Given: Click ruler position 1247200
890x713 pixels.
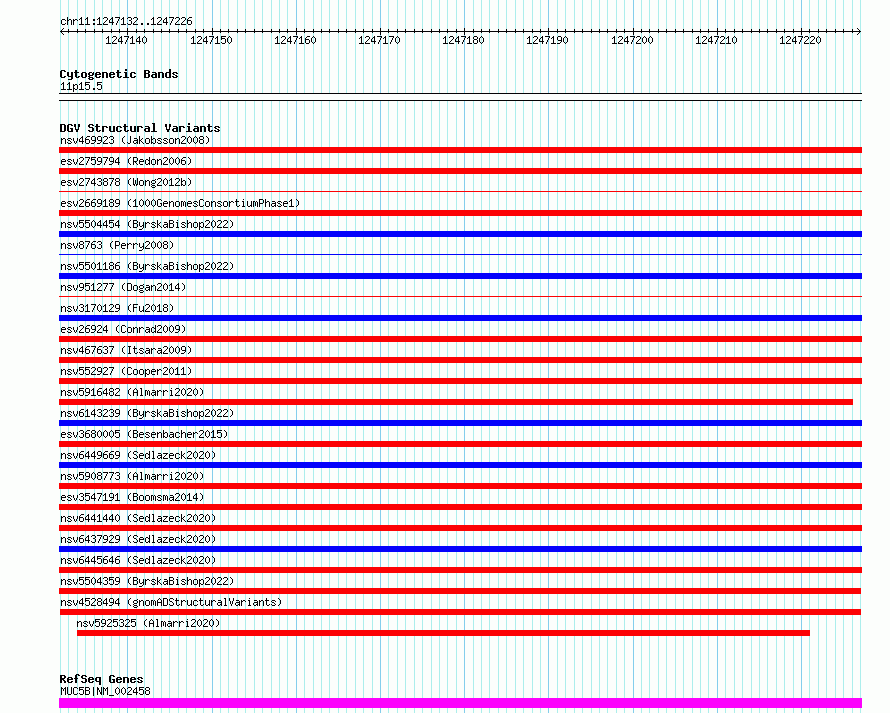Looking at the screenshot, I should point(632,40).
